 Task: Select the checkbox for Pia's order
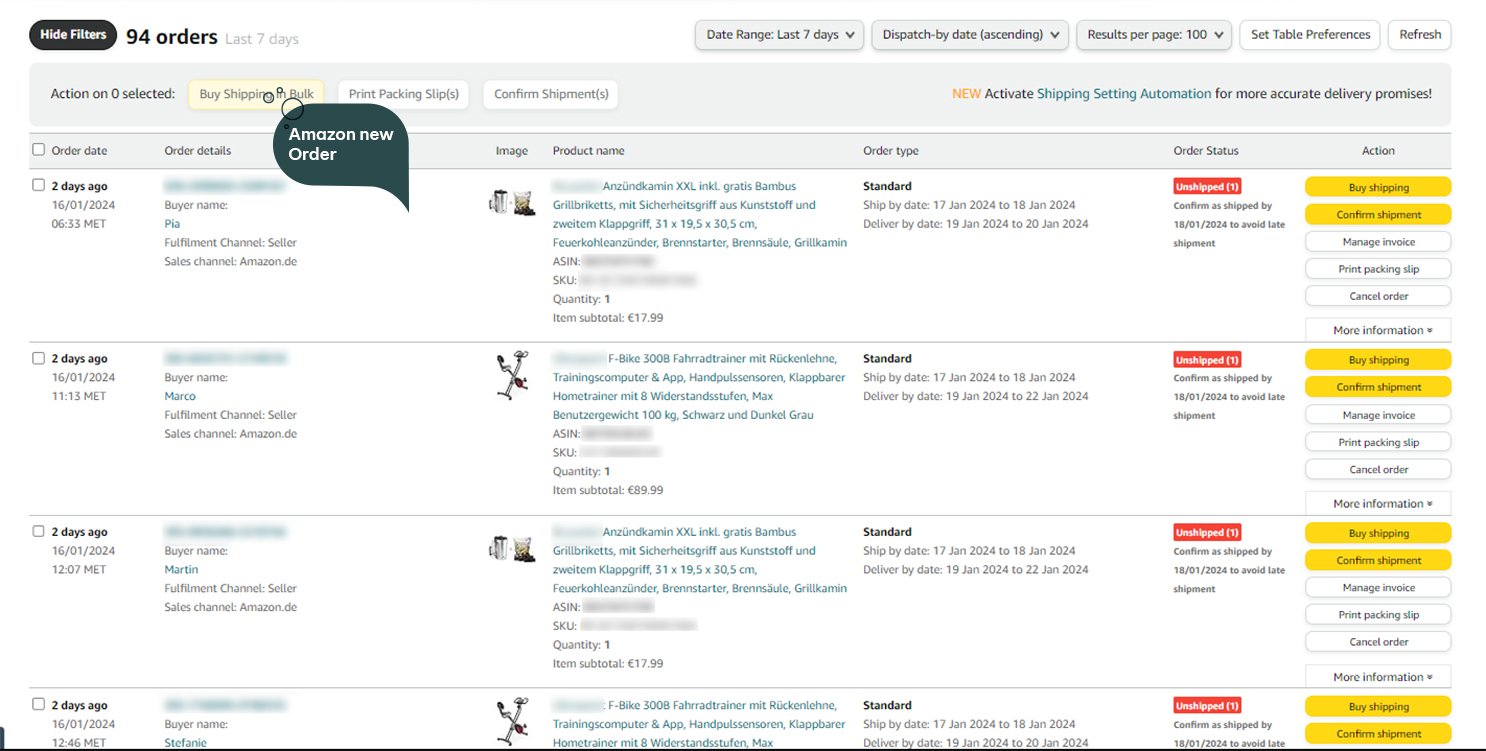tap(39, 185)
